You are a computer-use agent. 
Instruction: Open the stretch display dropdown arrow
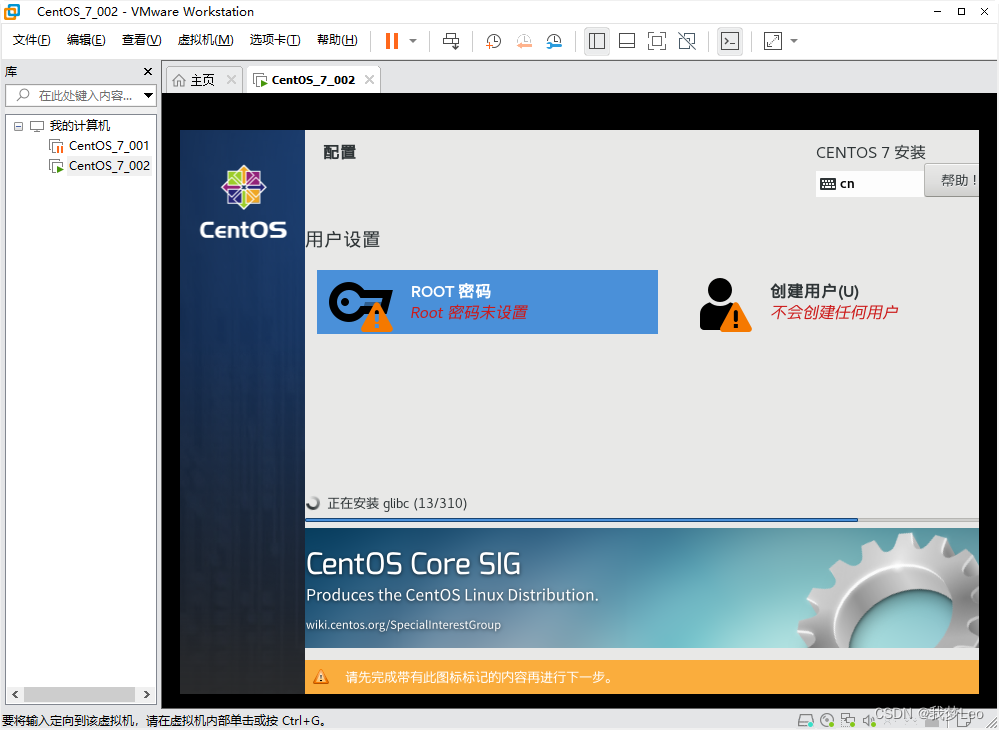(x=794, y=41)
